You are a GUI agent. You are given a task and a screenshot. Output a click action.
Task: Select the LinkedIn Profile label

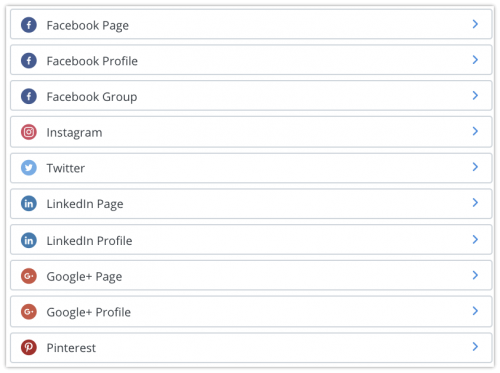(x=89, y=241)
